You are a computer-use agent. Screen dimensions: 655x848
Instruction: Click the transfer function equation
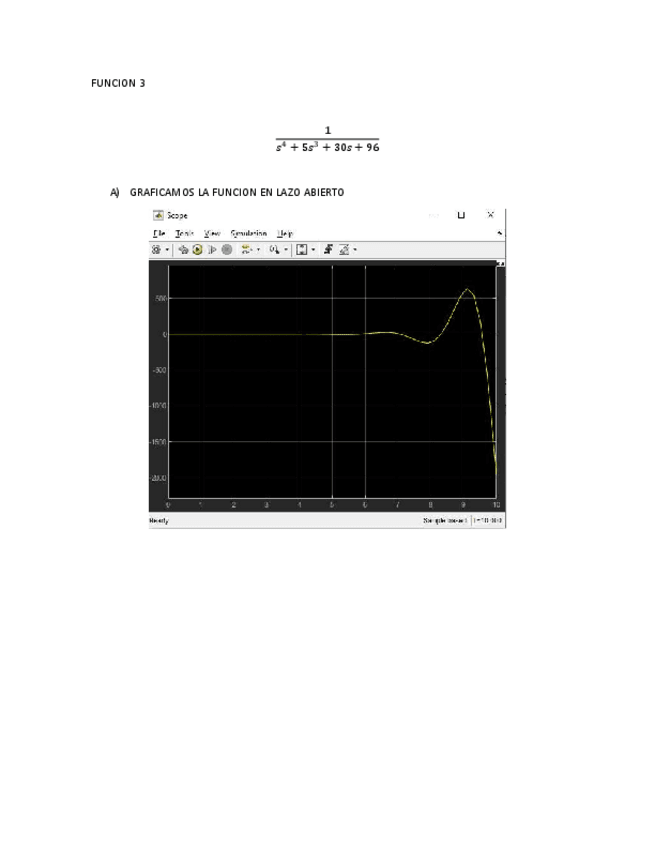pos(327,140)
